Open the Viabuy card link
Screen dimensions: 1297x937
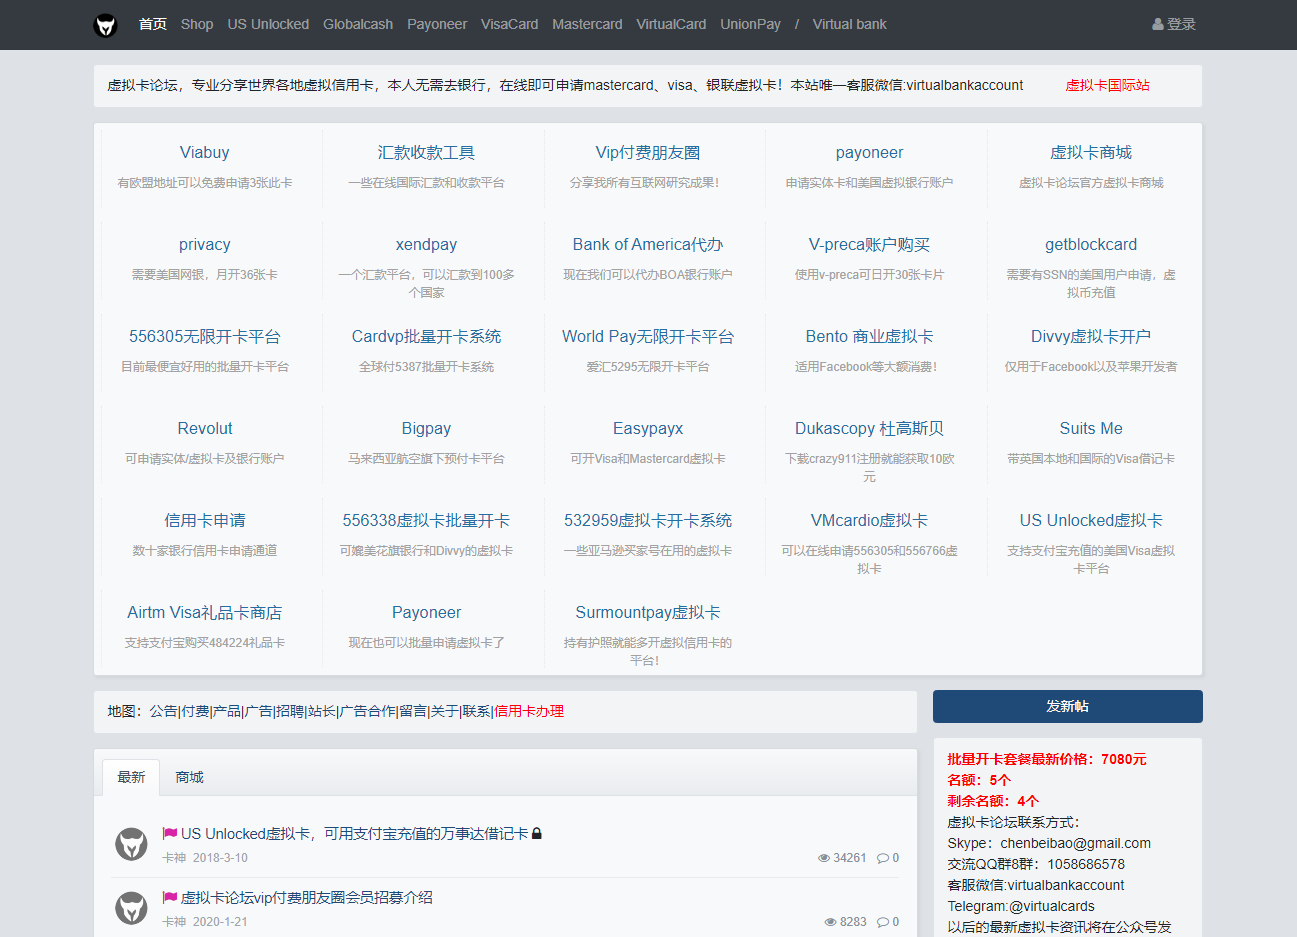tap(205, 152)
